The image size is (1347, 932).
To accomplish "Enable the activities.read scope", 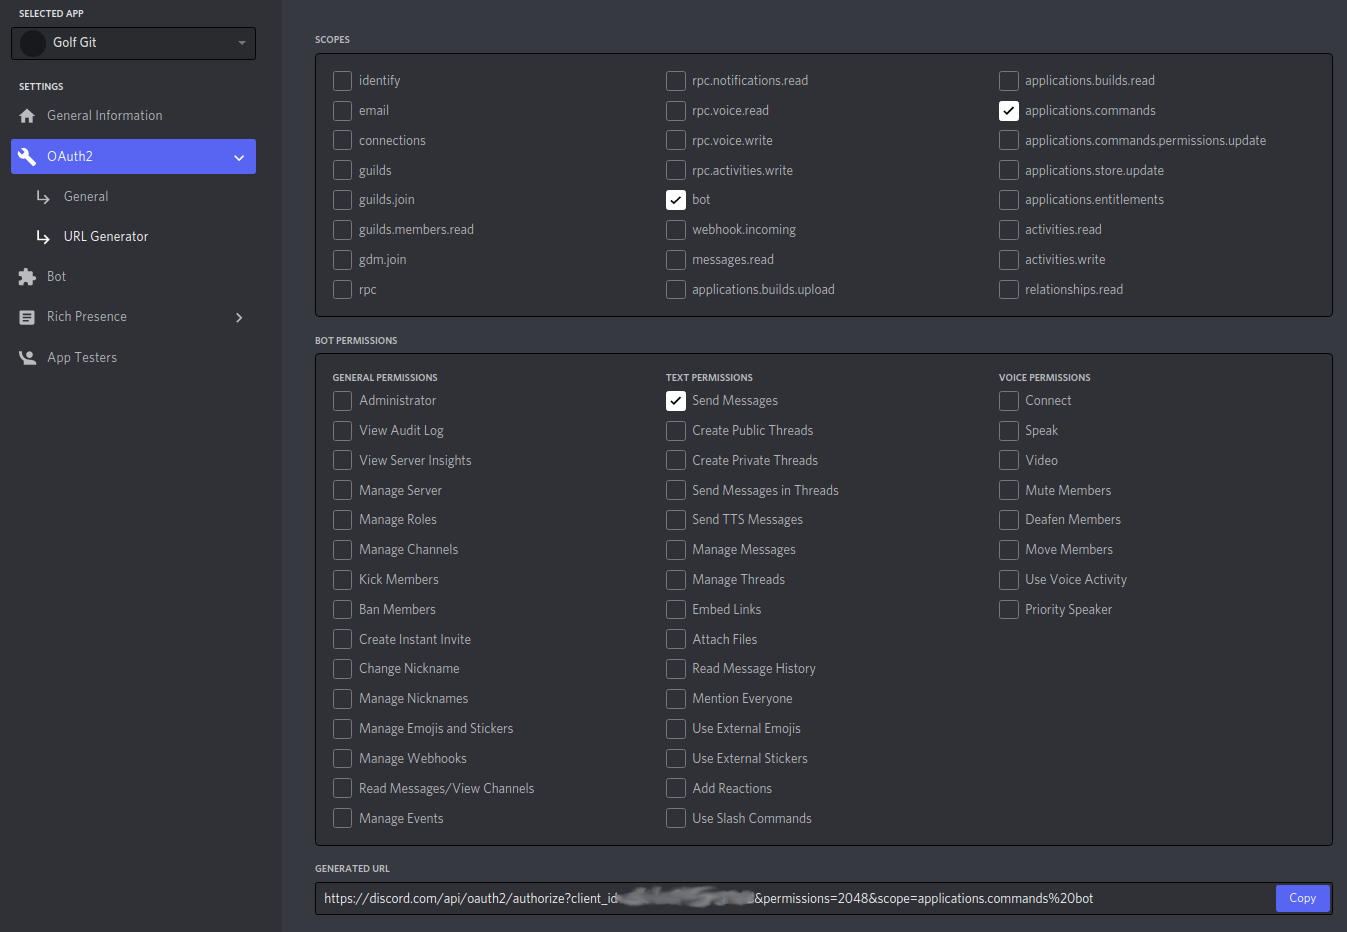I will 1009,230.
